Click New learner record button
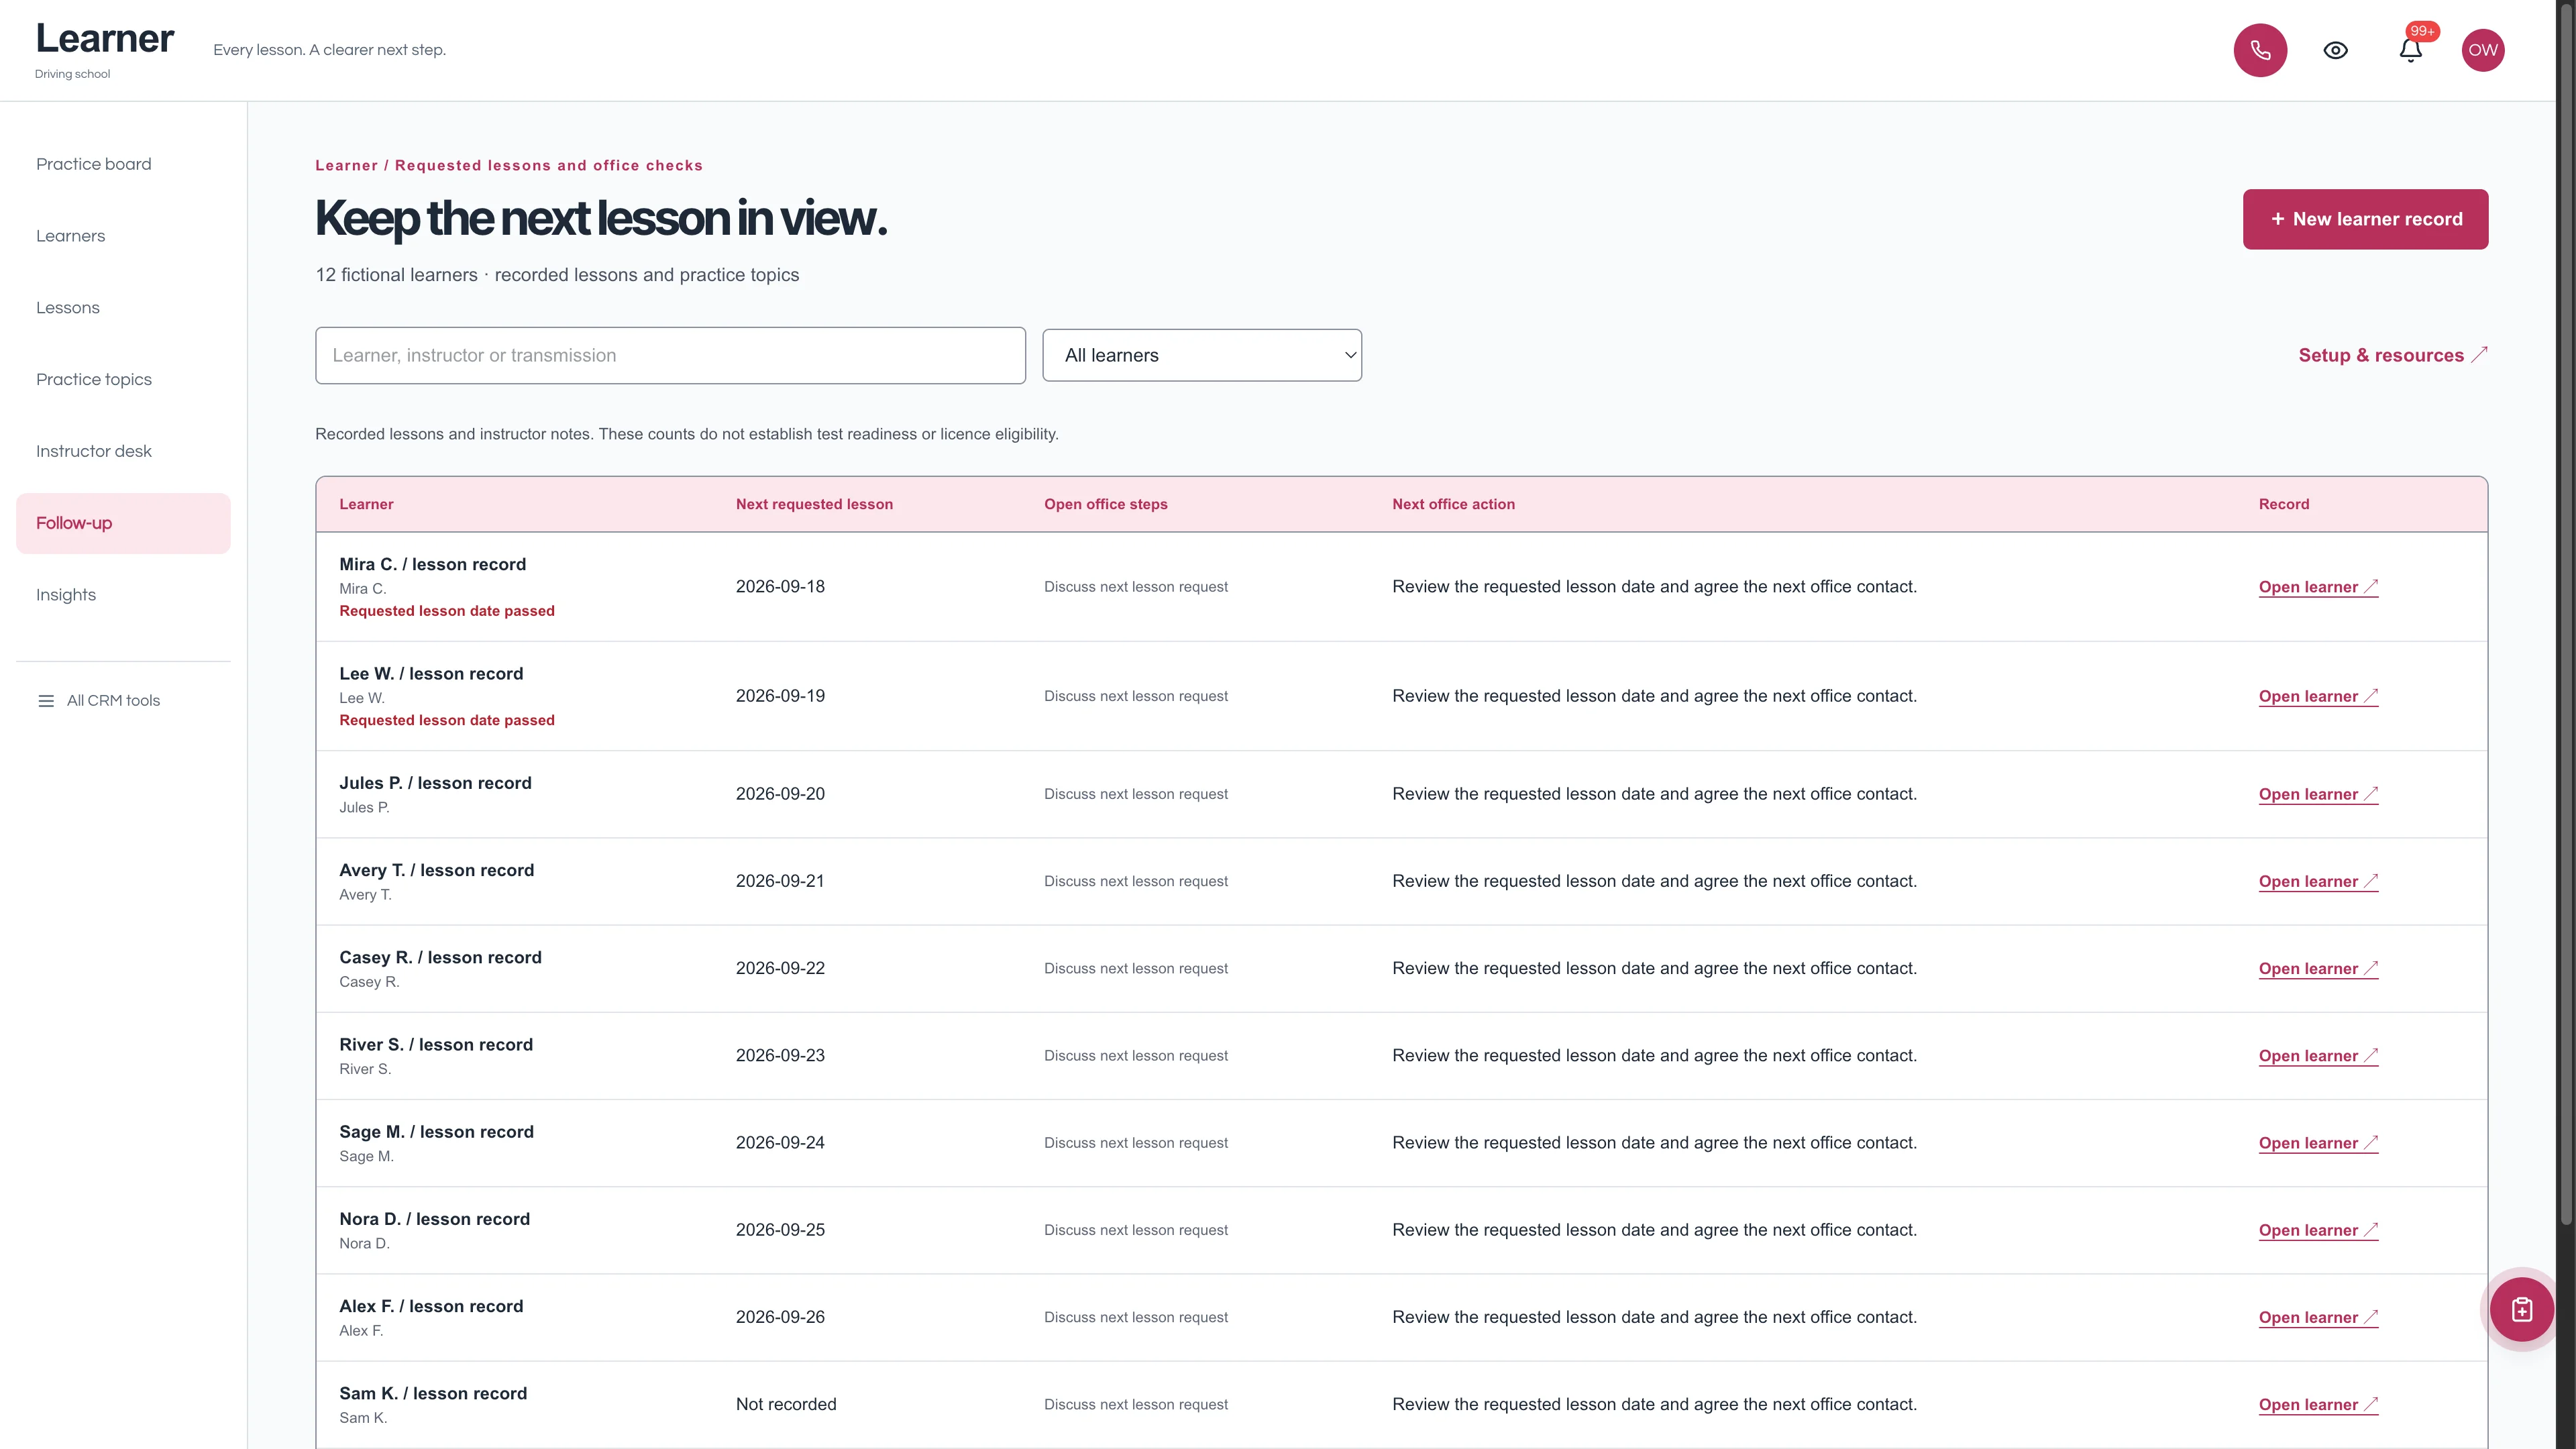Image resolution: width=2576 pixels, height=1449 pixels. coord(2365,219)
